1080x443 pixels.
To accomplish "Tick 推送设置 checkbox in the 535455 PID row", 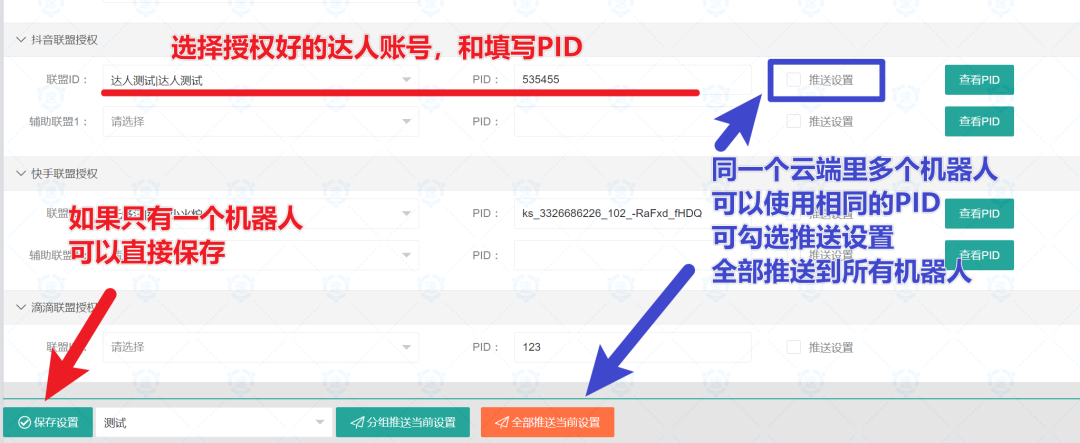I will click(x=793, y=80).
